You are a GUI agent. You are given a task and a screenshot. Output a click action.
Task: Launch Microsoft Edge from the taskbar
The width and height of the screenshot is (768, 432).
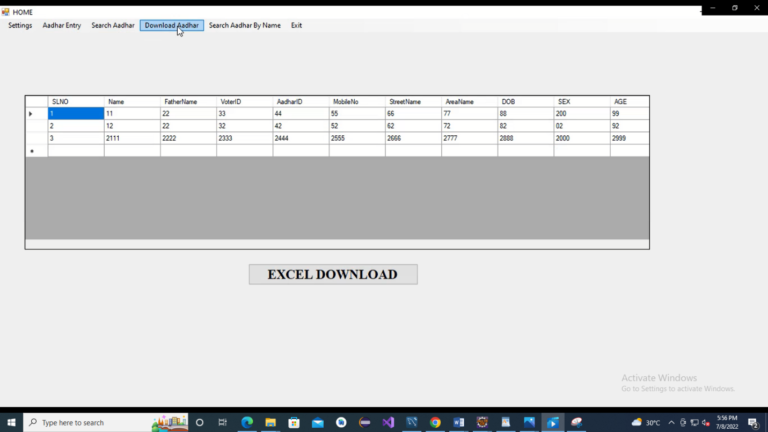pos(247,422)
